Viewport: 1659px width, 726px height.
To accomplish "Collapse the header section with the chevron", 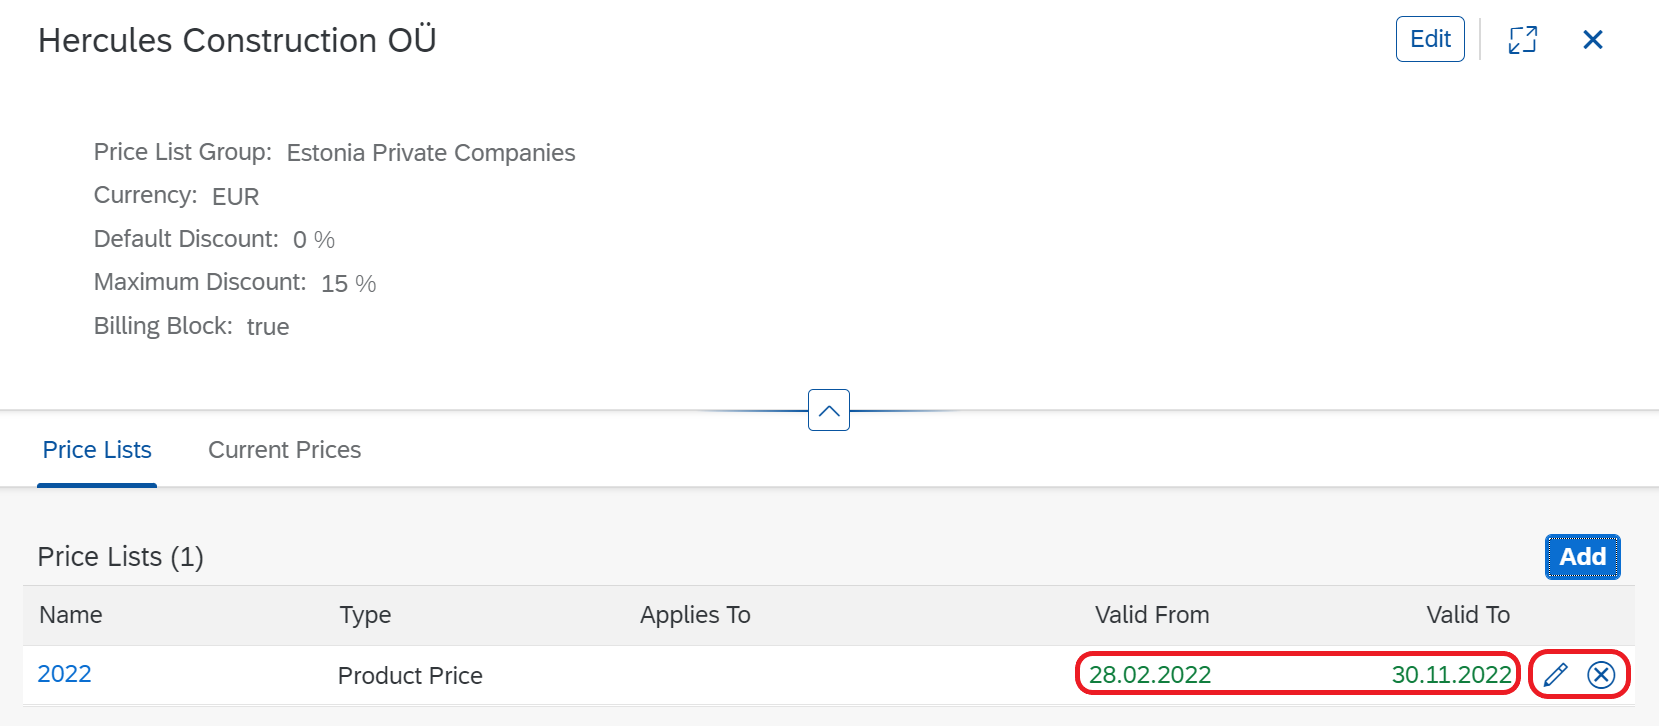I will 829,410.
